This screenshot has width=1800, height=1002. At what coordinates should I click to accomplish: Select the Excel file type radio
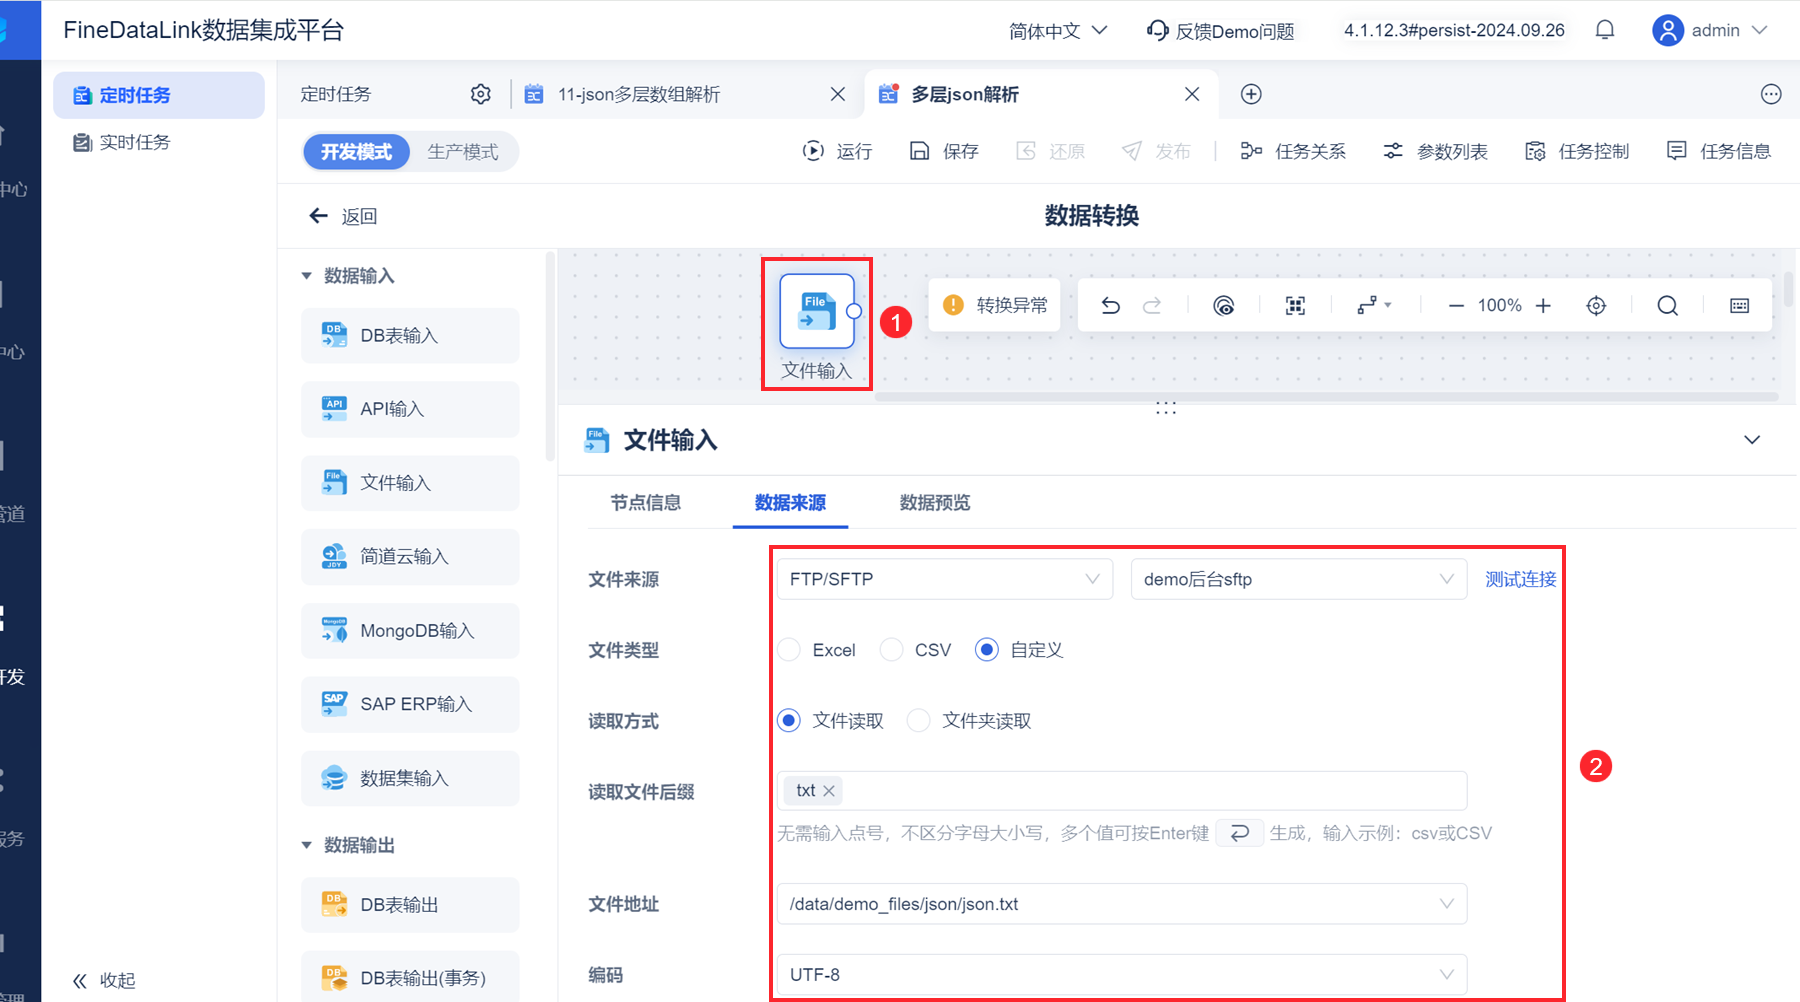(x=789, y=650)
